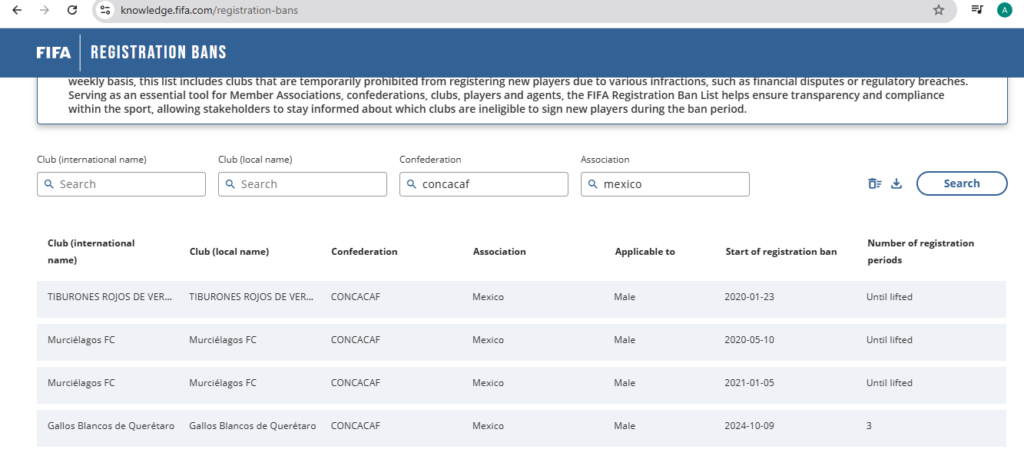Click the 2024-10-09 start date cell
The width and height of the screenshot is (1024, 459).
749,426
